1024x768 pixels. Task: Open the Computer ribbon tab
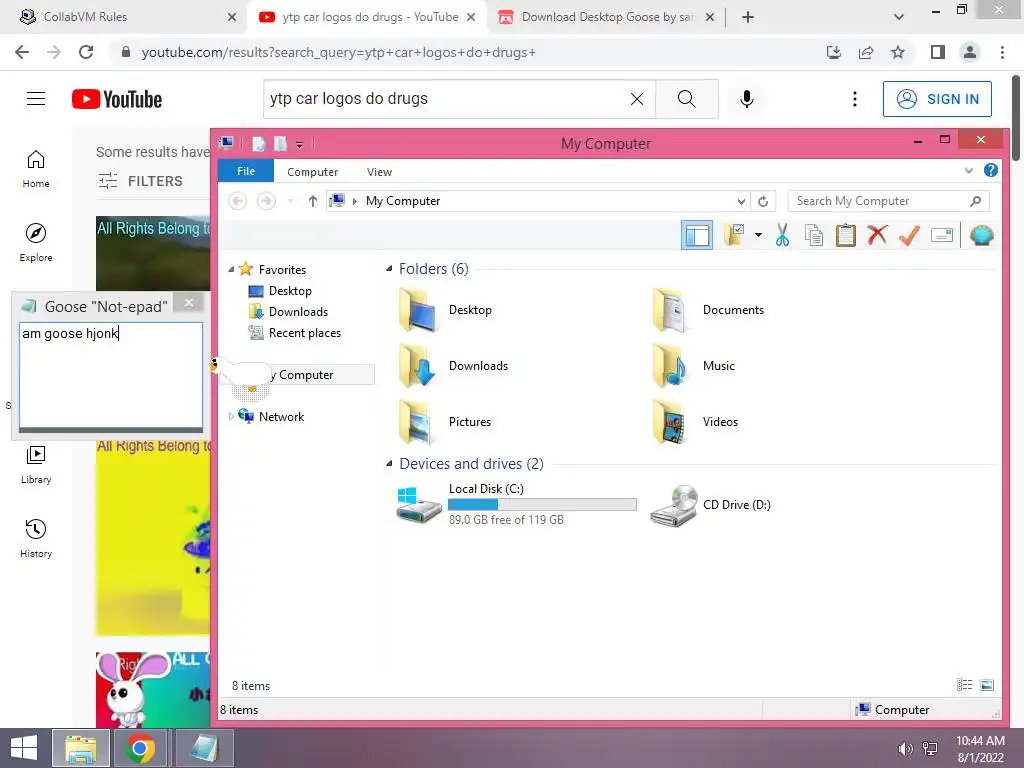312,172
